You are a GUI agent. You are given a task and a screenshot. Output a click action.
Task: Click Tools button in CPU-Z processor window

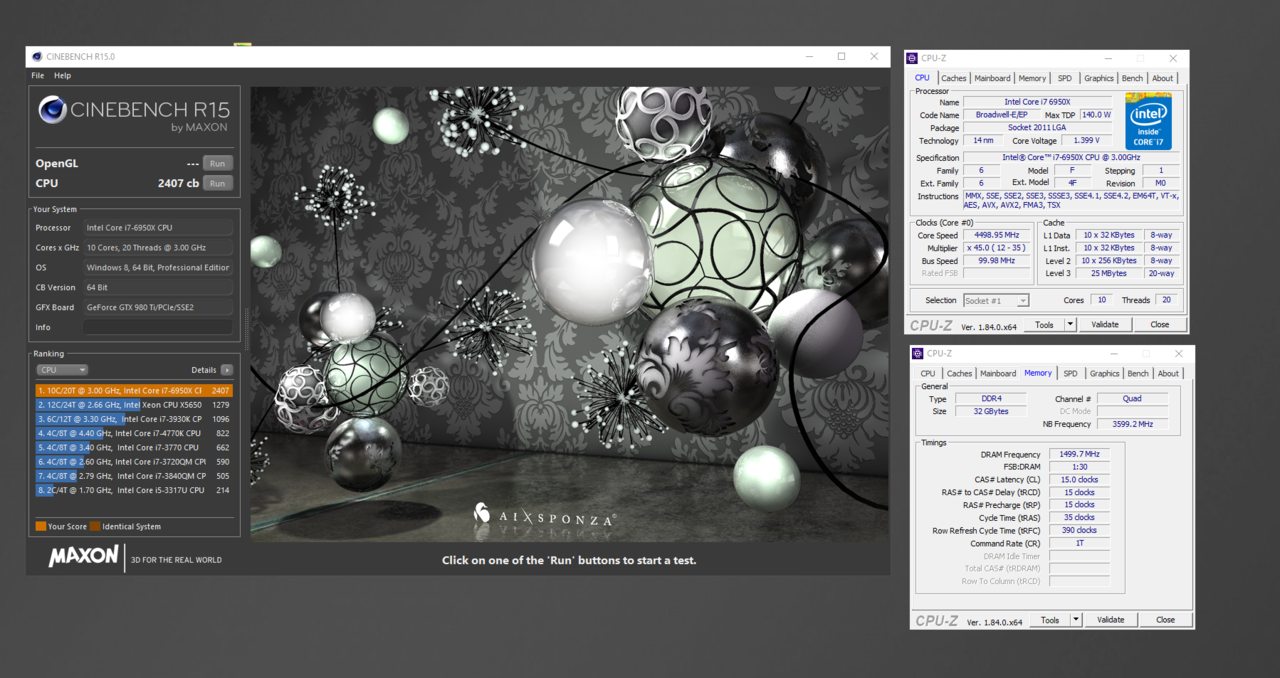click(x=1044, y=325)
